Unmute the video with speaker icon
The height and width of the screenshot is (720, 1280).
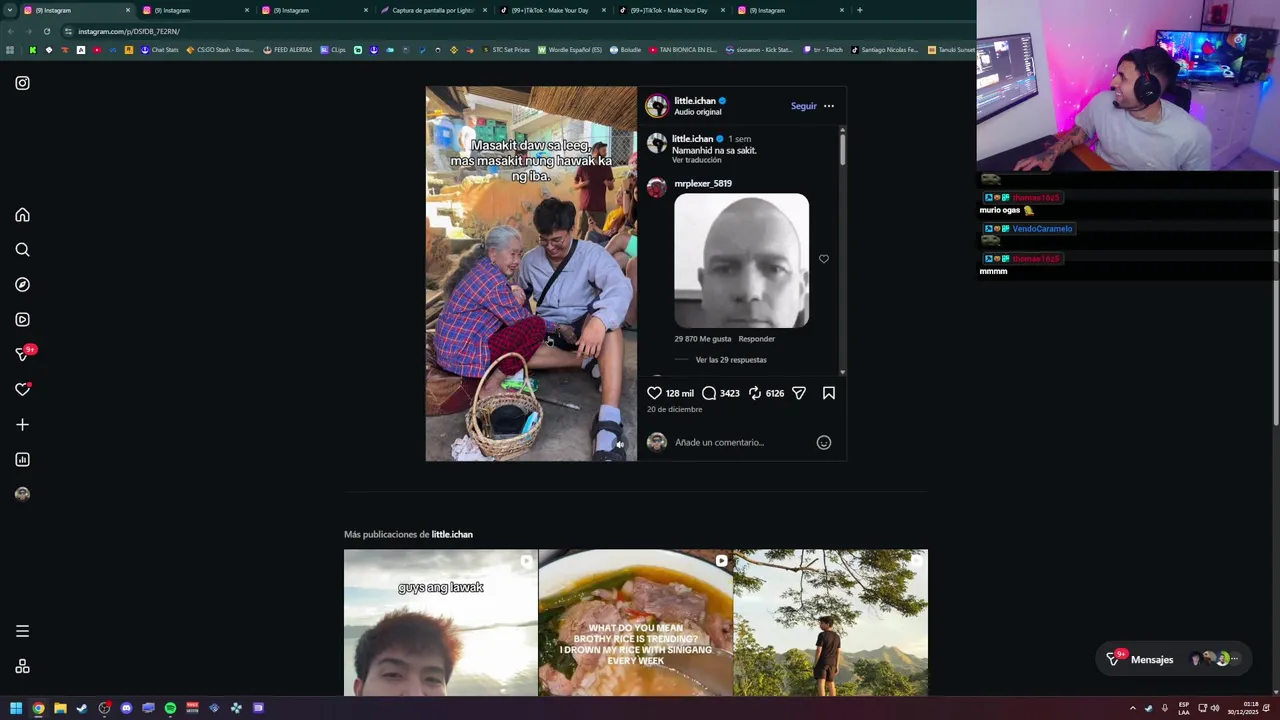tap(620, 445)
